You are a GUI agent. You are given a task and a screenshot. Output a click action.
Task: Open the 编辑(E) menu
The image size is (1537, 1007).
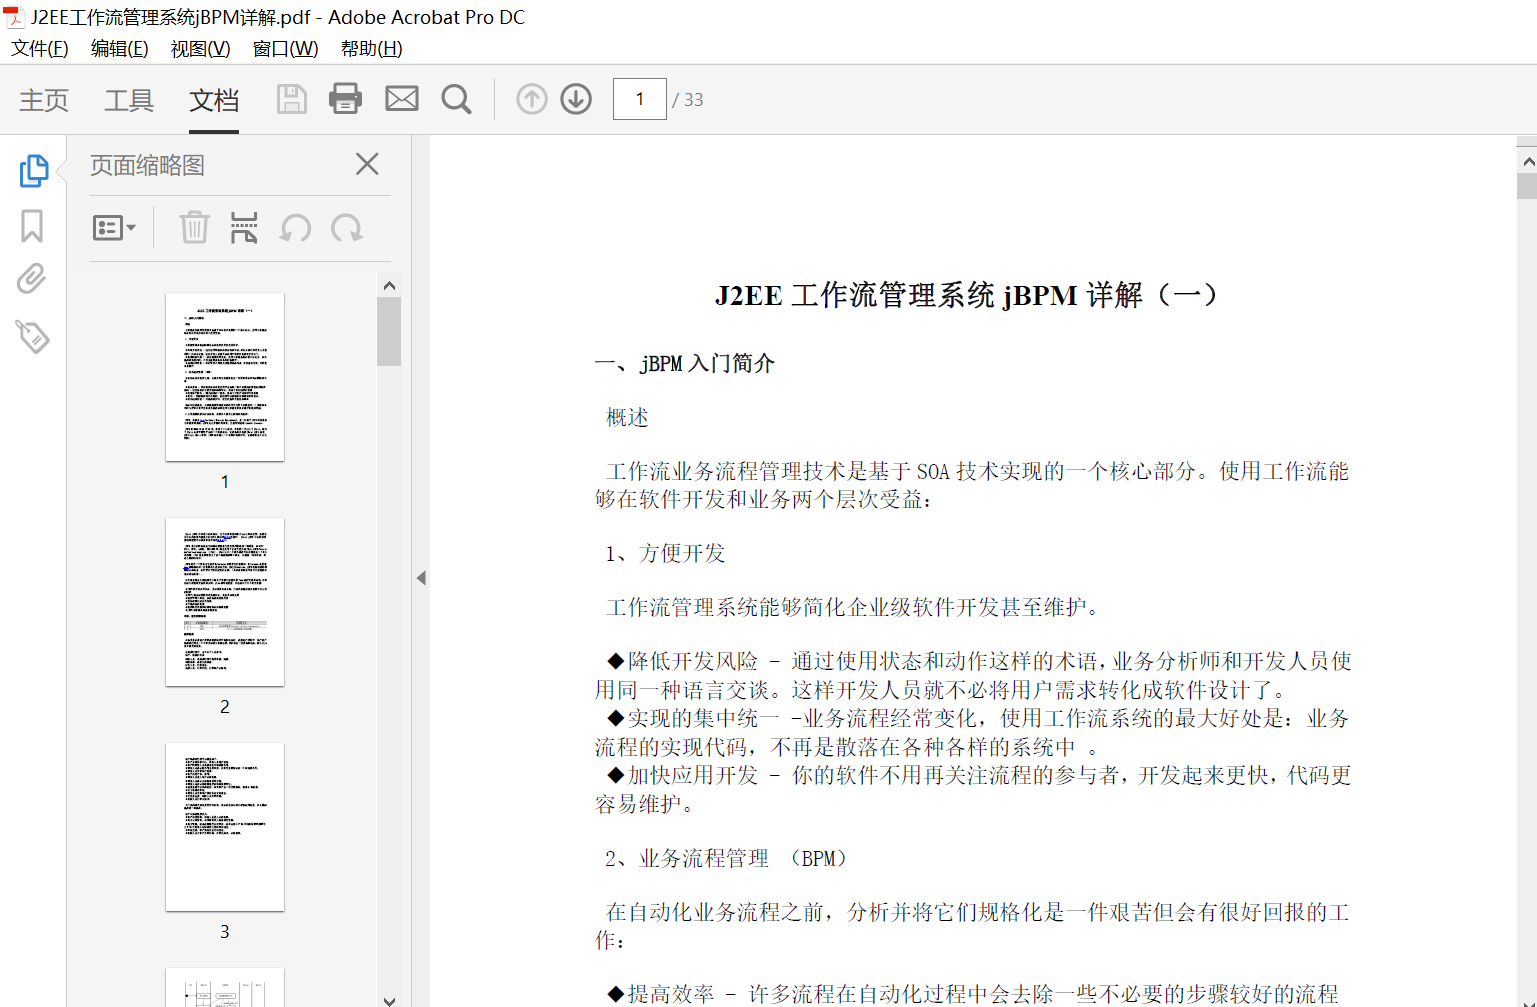pos(119,49)
